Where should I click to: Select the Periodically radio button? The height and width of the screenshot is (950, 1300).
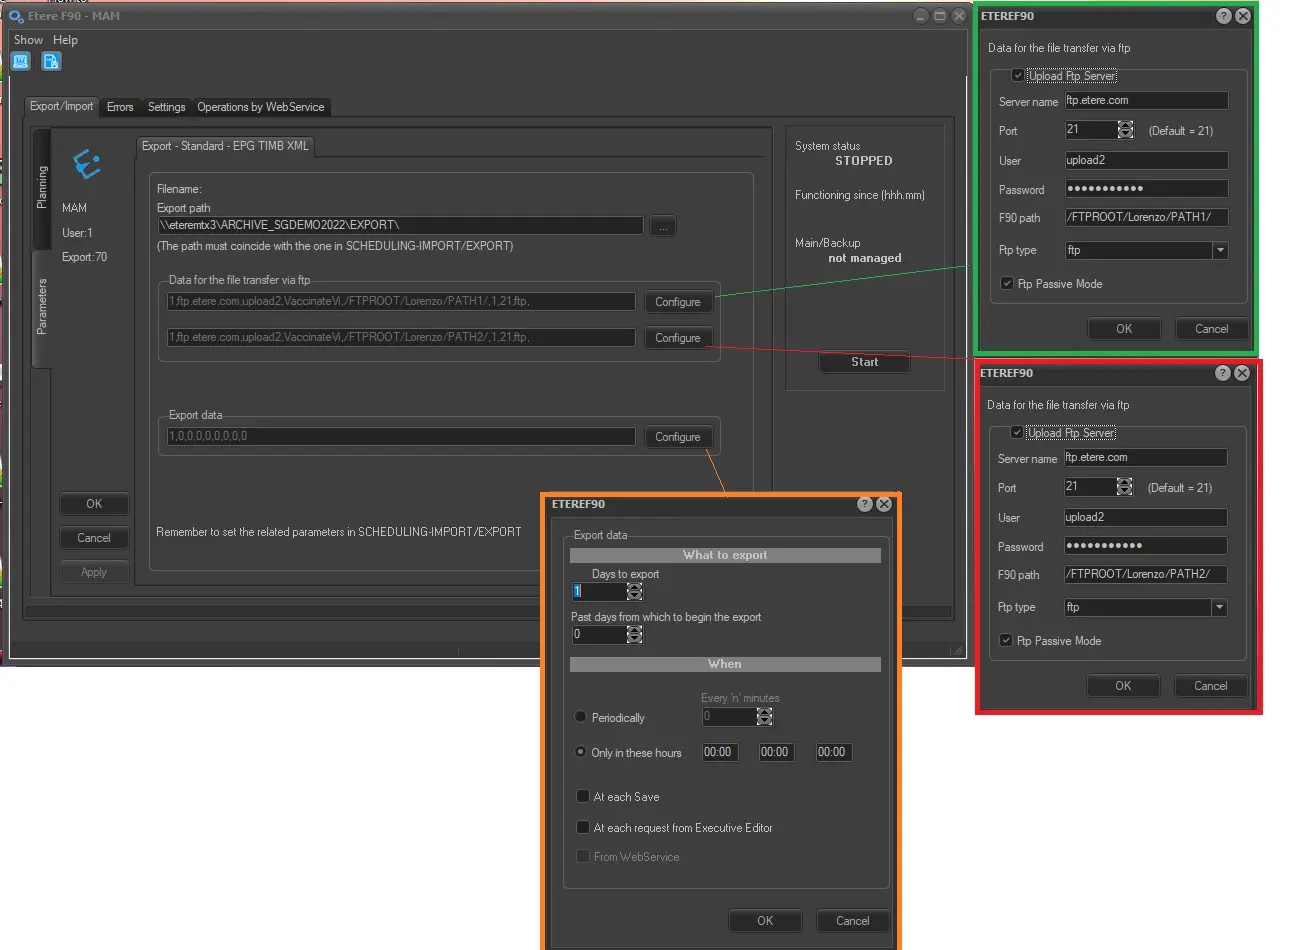click(x=580, y=717)
